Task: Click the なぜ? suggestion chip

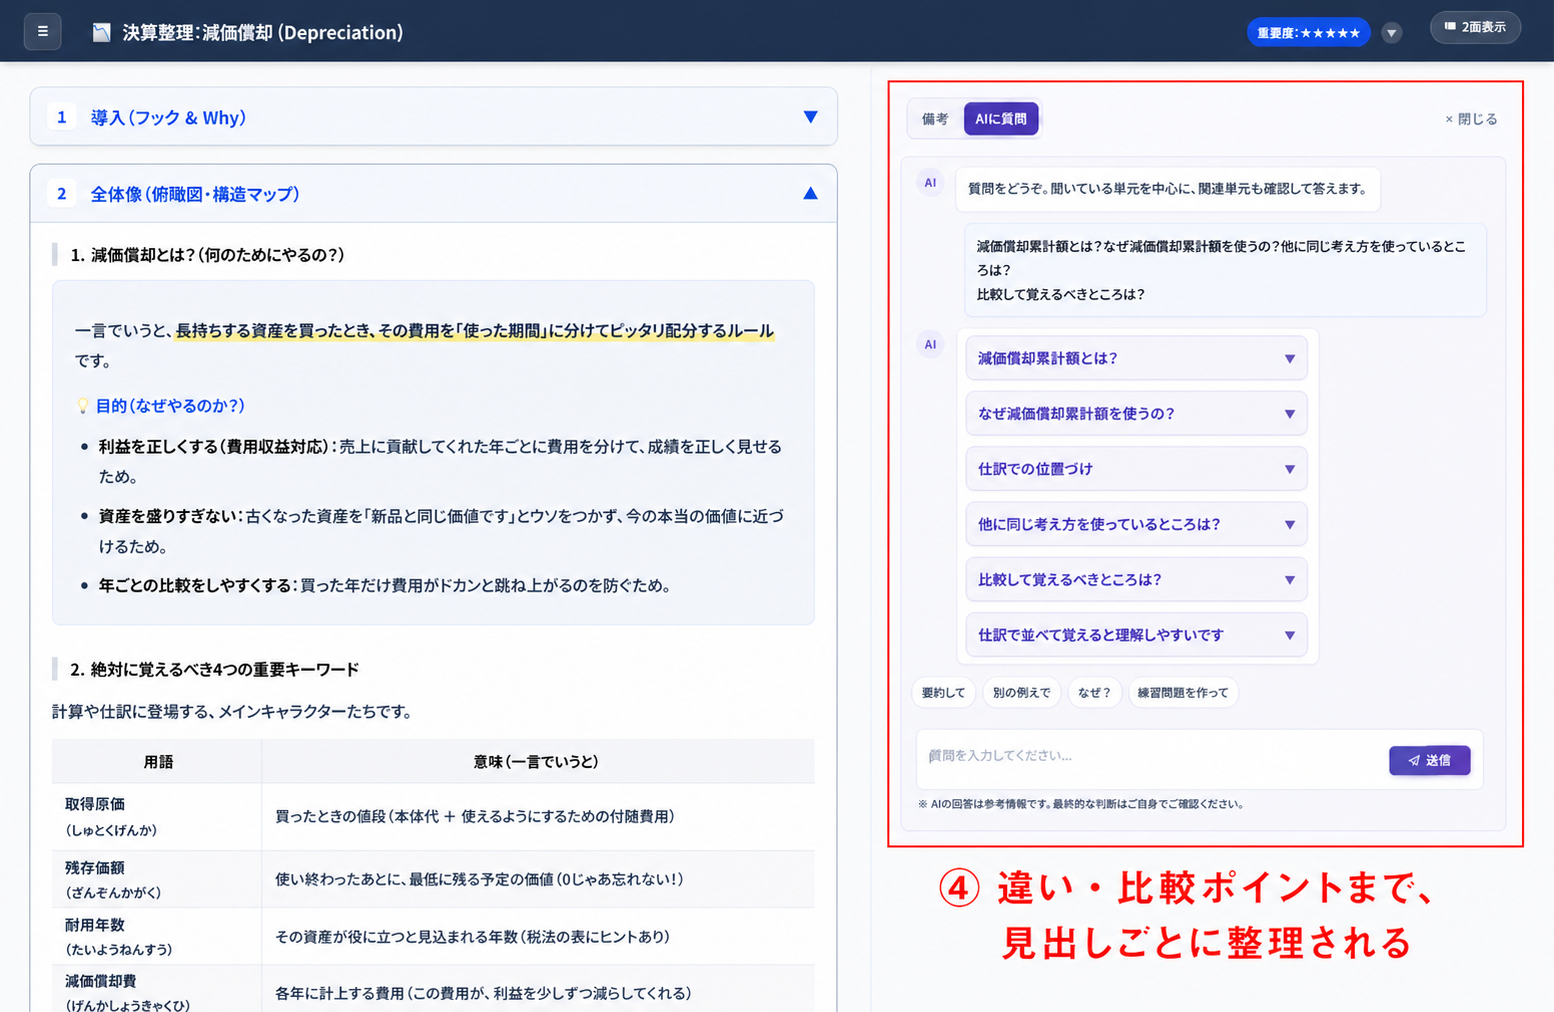Action: [1094, 692]
